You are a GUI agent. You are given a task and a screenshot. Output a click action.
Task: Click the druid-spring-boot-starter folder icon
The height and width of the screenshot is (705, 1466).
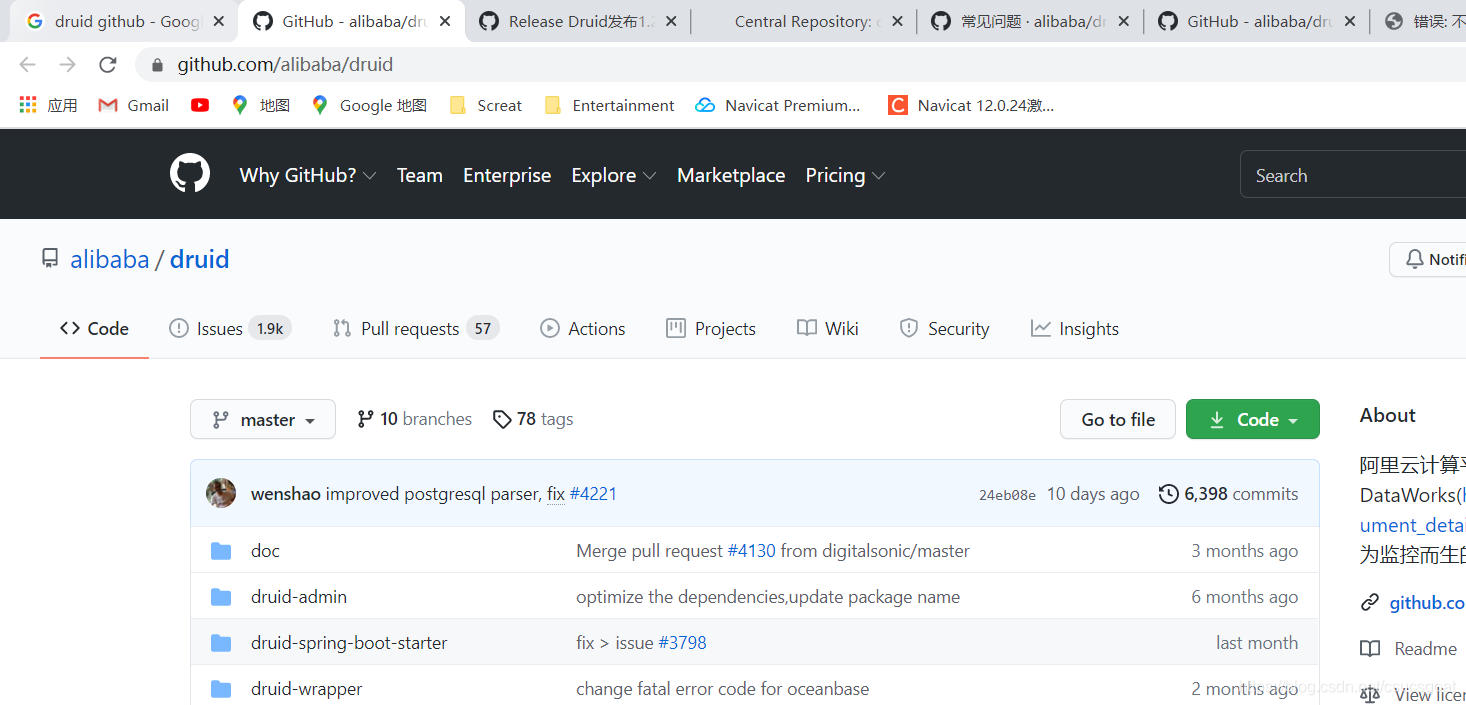221,643
